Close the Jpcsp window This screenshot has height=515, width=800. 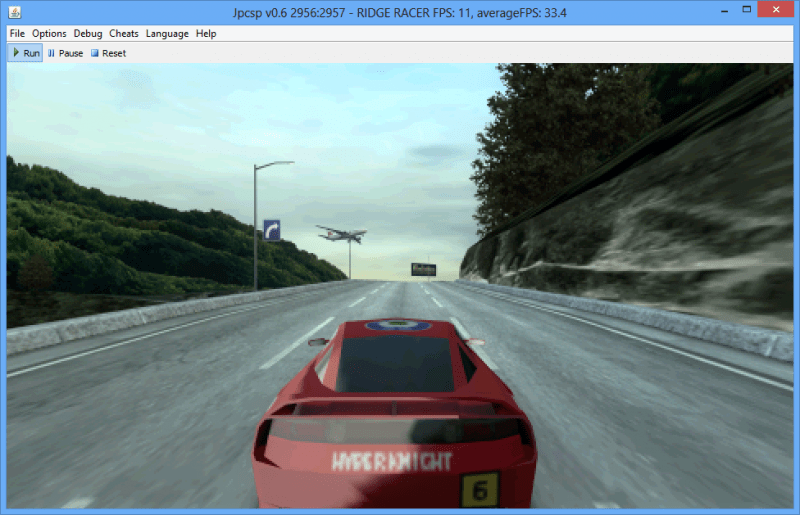776,10
